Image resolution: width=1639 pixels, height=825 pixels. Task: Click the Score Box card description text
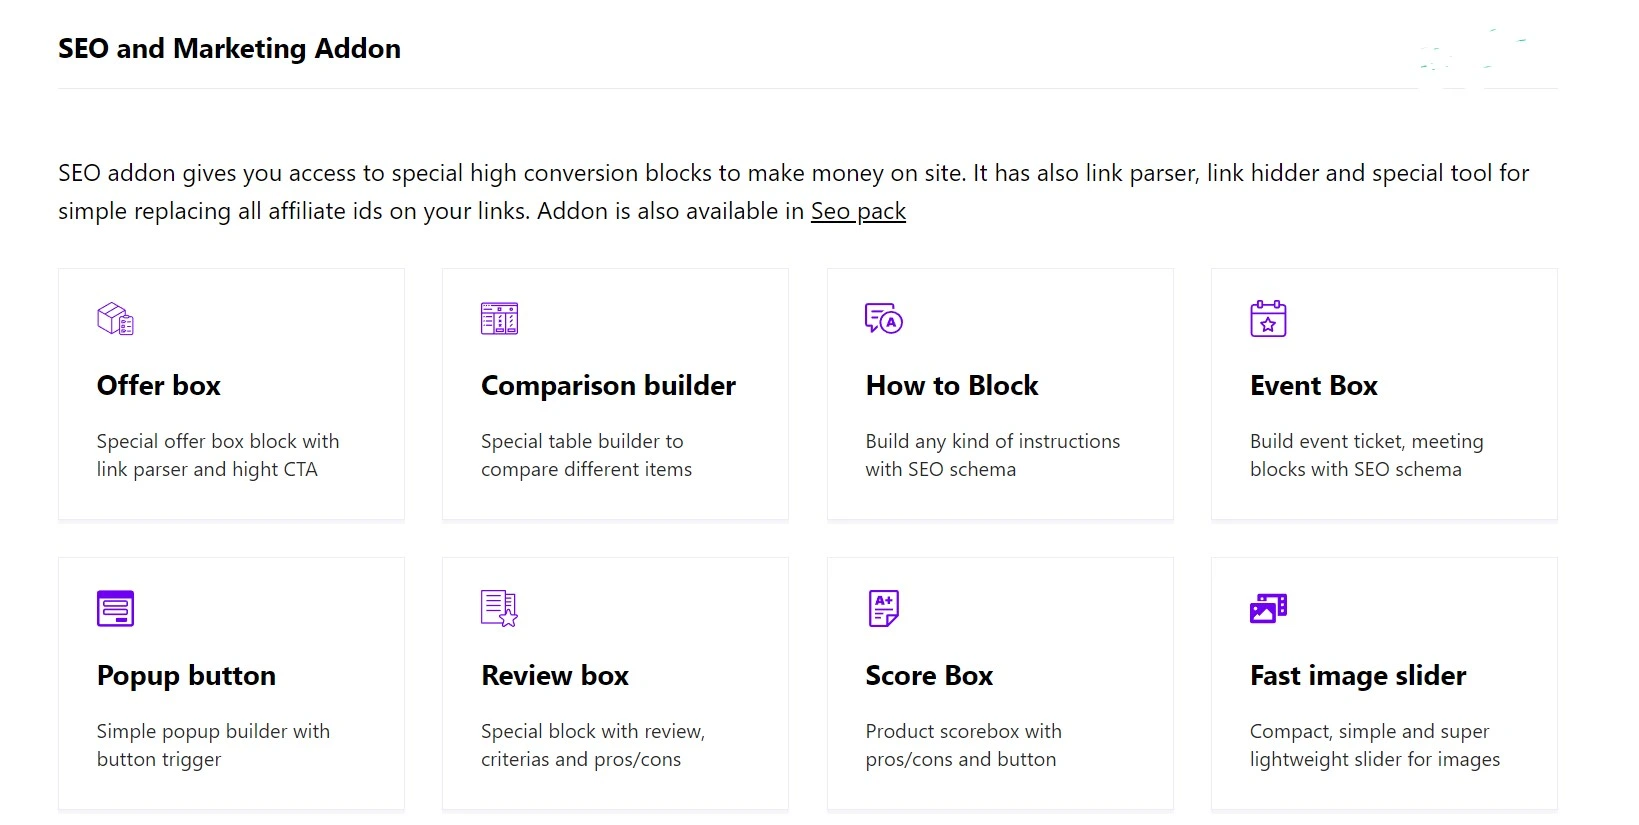(963, 745)
